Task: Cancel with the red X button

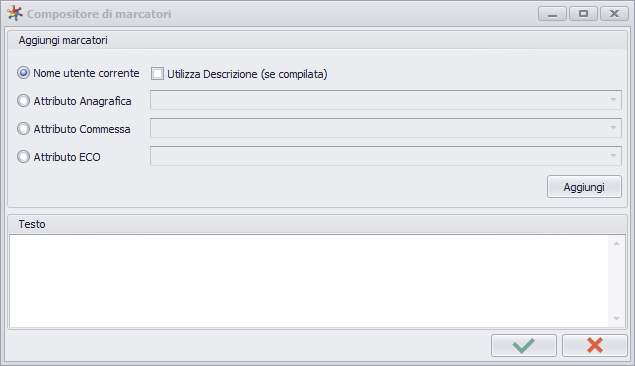Action: tap(595, 345)
